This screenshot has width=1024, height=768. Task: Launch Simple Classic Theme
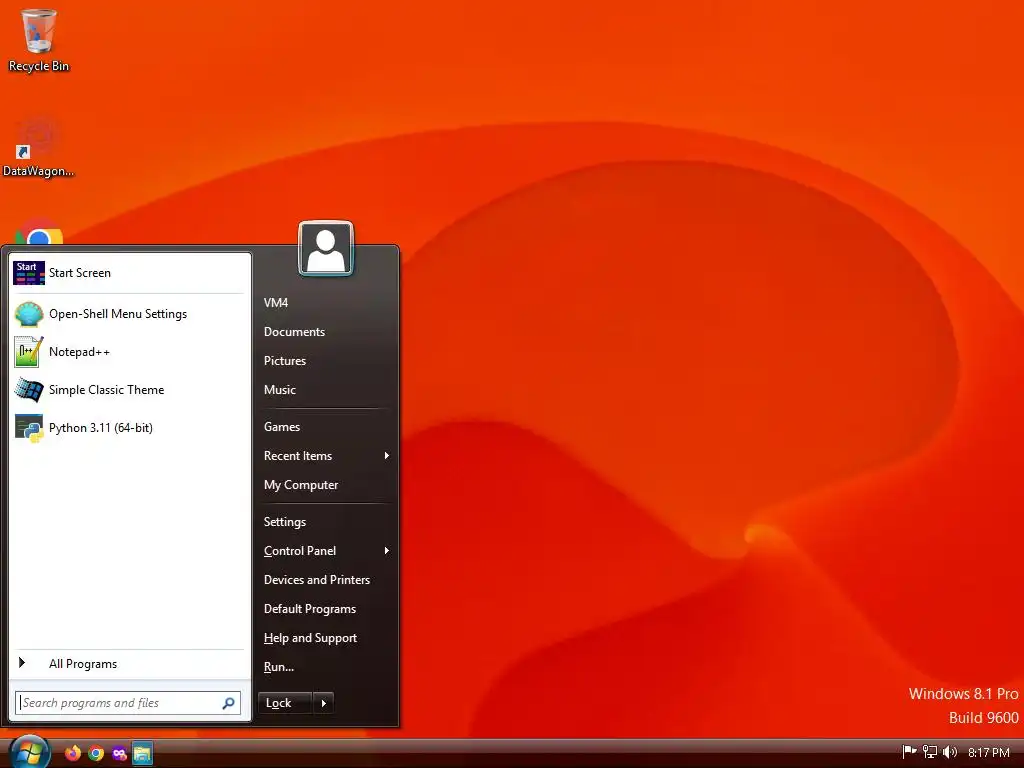coord(129,390)
